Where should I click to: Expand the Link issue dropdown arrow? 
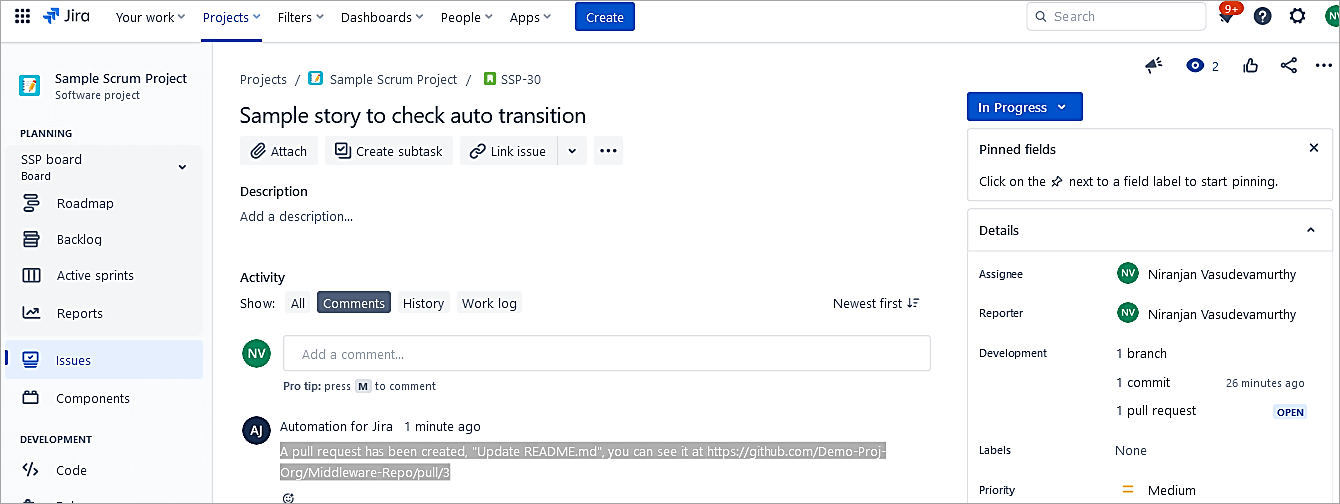point(572,151)
